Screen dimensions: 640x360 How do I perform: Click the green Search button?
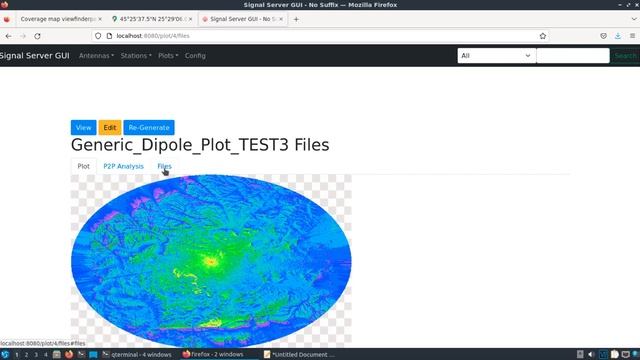click(625, 56)
